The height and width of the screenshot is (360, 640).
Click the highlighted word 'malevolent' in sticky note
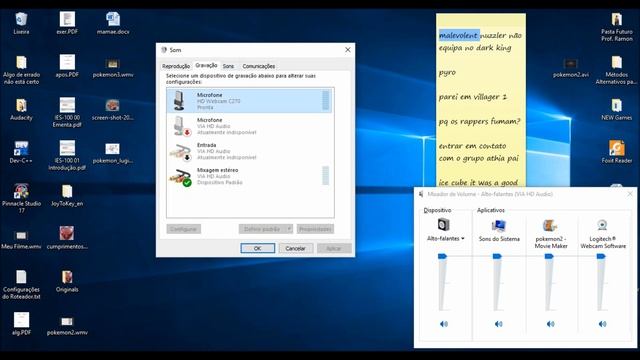coord(458,36)
